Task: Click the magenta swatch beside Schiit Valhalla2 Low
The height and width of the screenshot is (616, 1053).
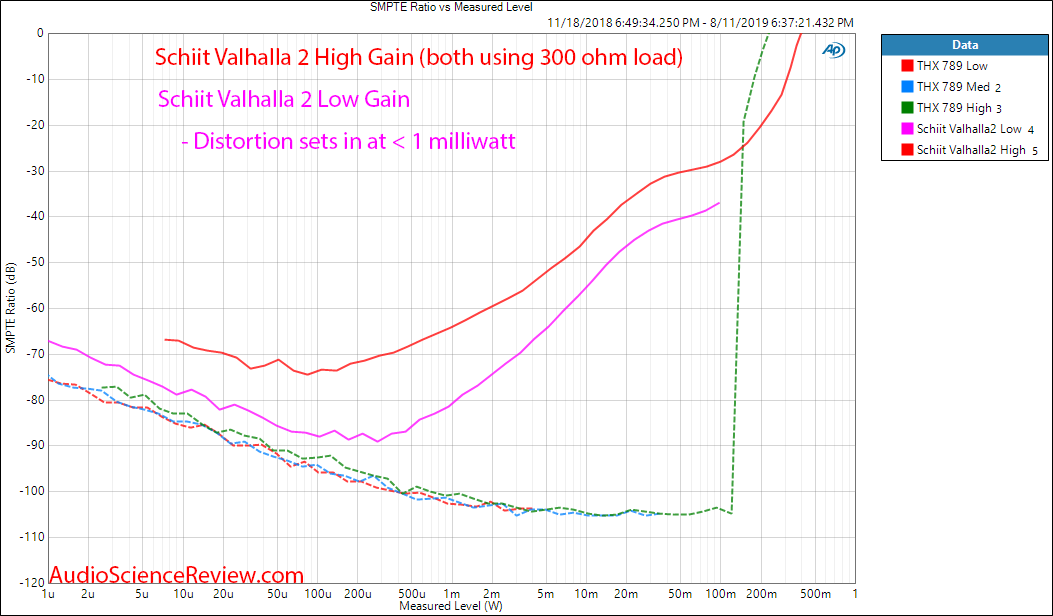Action: pyautogui.click(x=907, y=129)
